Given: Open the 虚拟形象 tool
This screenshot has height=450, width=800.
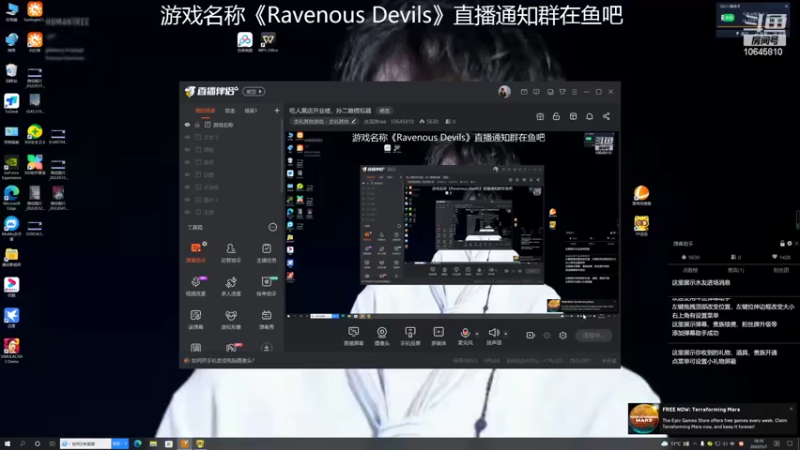Looking at the screenshot, I should click(x=231, y=319).
